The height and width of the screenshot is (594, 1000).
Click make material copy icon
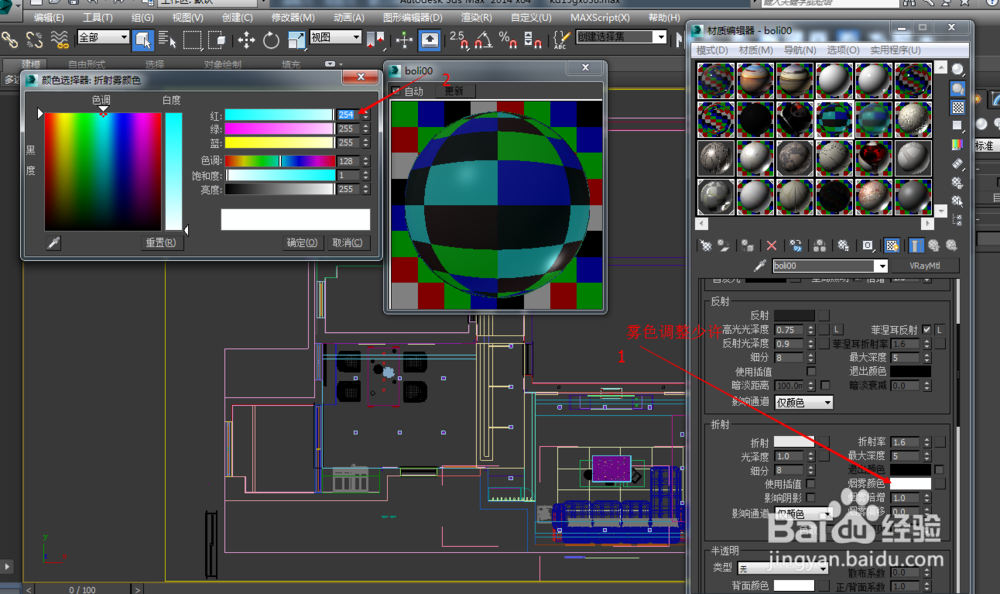796,246
